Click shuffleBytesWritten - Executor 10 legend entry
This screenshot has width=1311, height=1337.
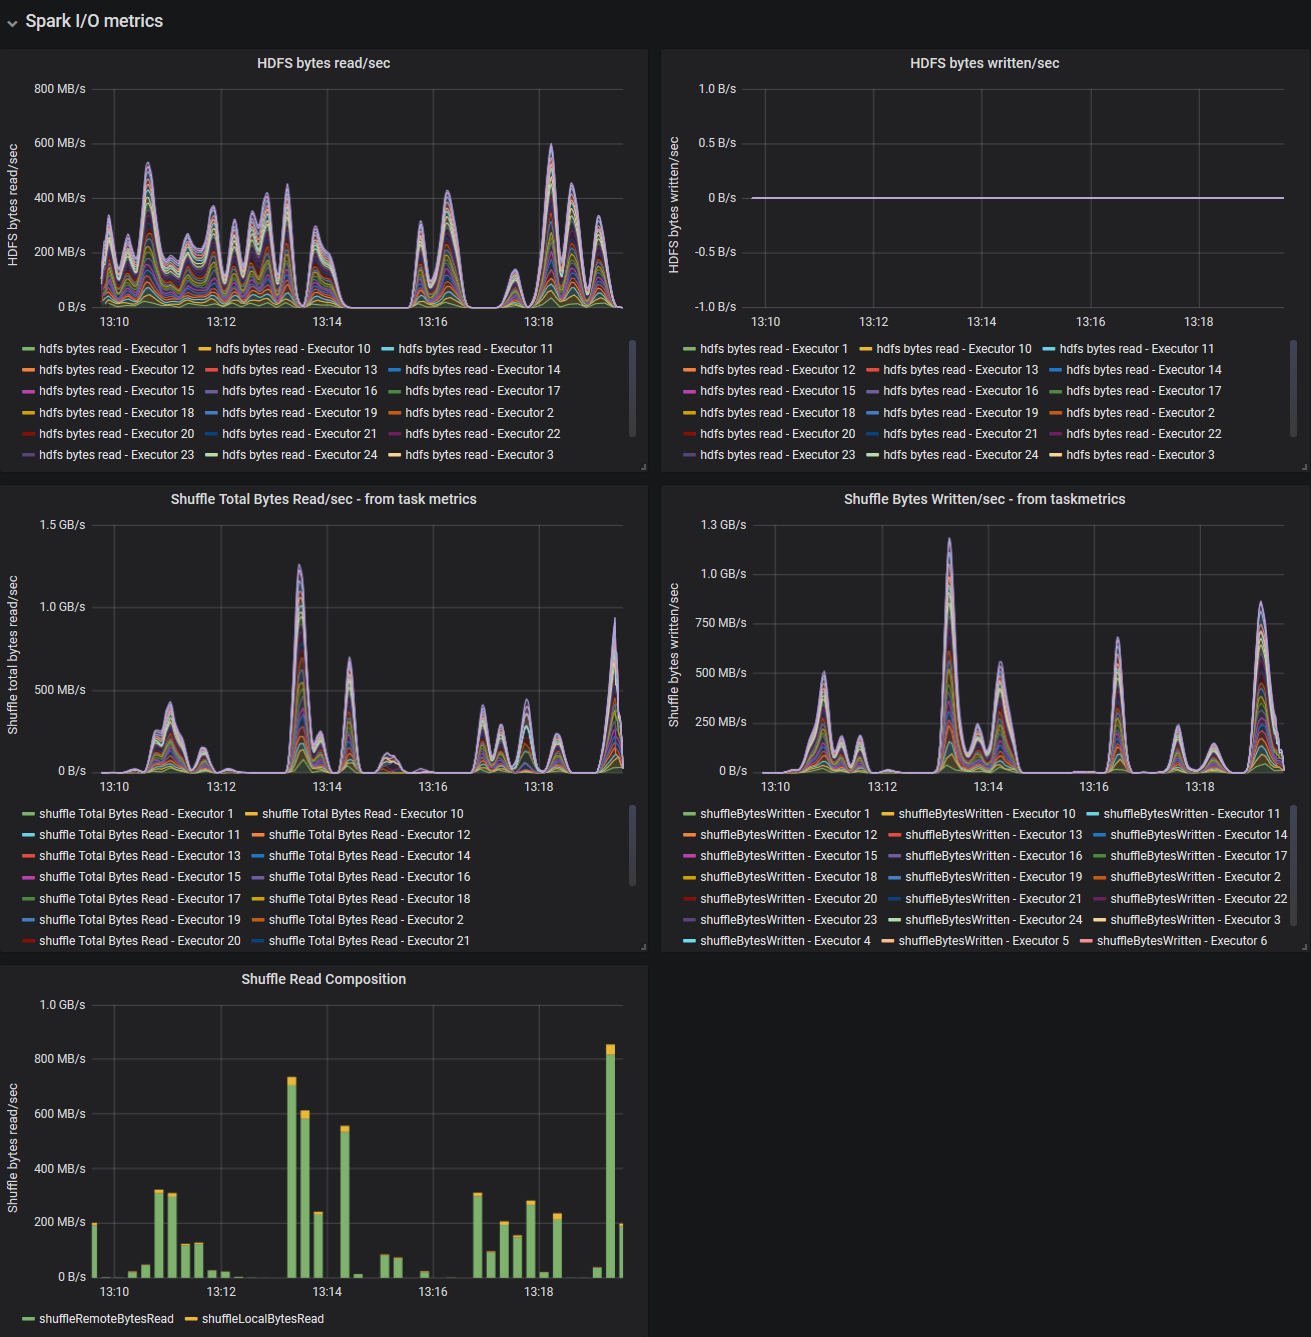tap(987, 814)
